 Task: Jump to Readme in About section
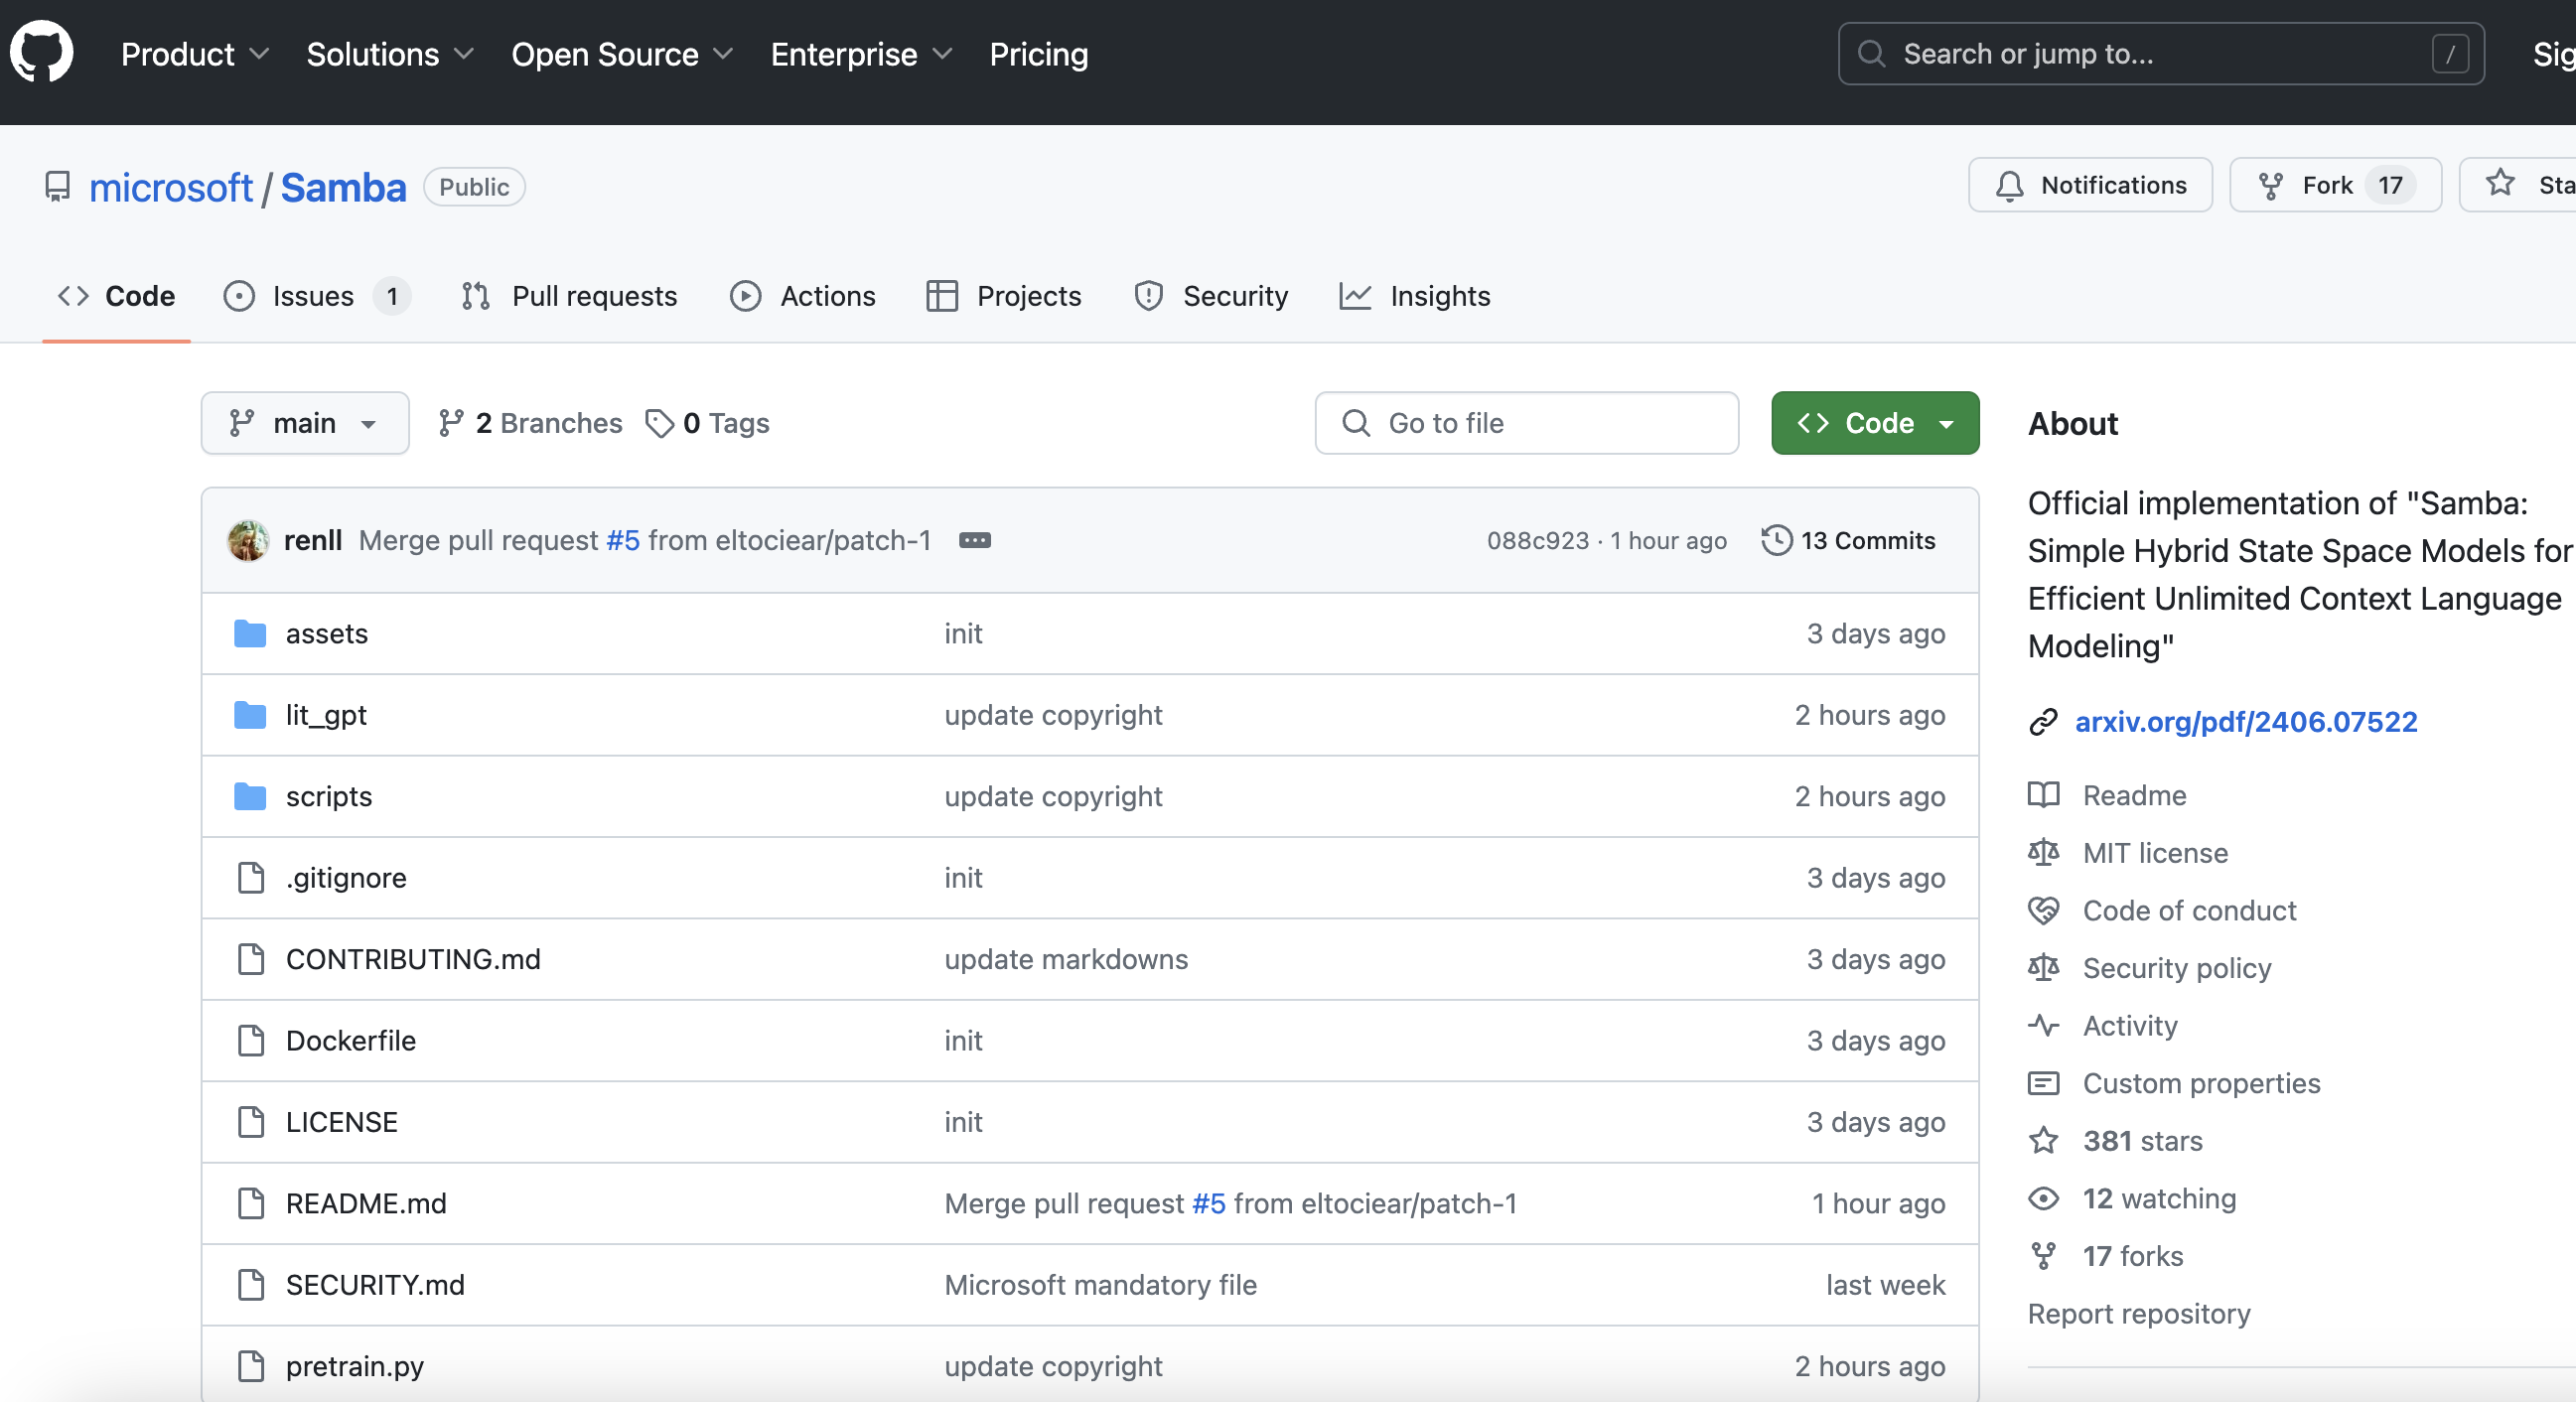point(2133,795)
